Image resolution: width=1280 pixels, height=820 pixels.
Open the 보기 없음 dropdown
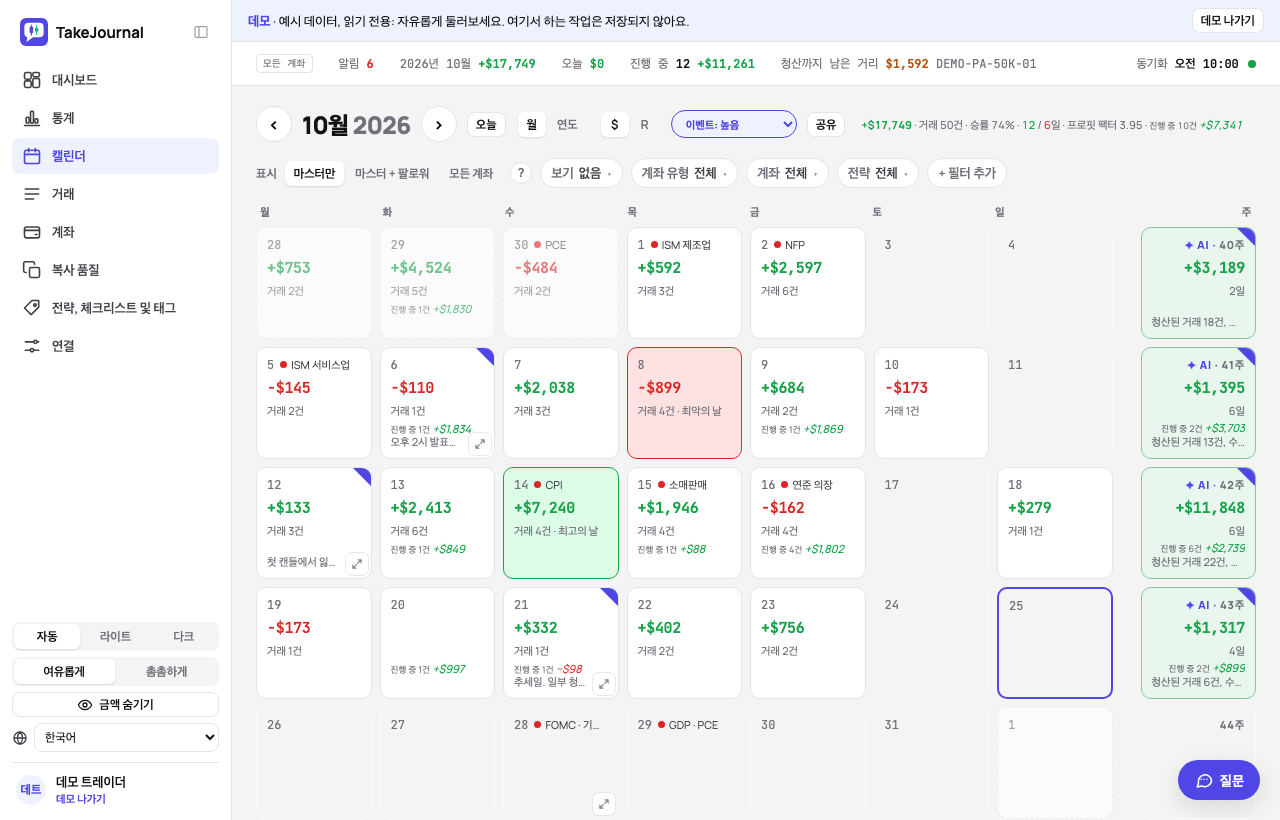(581, 173)
